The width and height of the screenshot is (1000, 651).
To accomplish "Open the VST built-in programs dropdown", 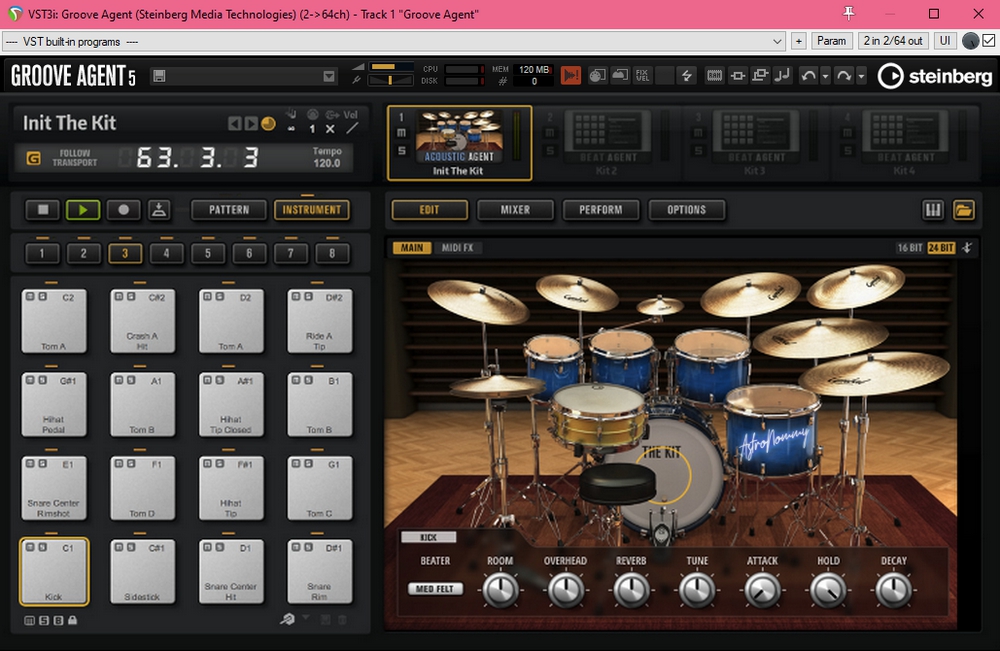I will pos(393,41).
